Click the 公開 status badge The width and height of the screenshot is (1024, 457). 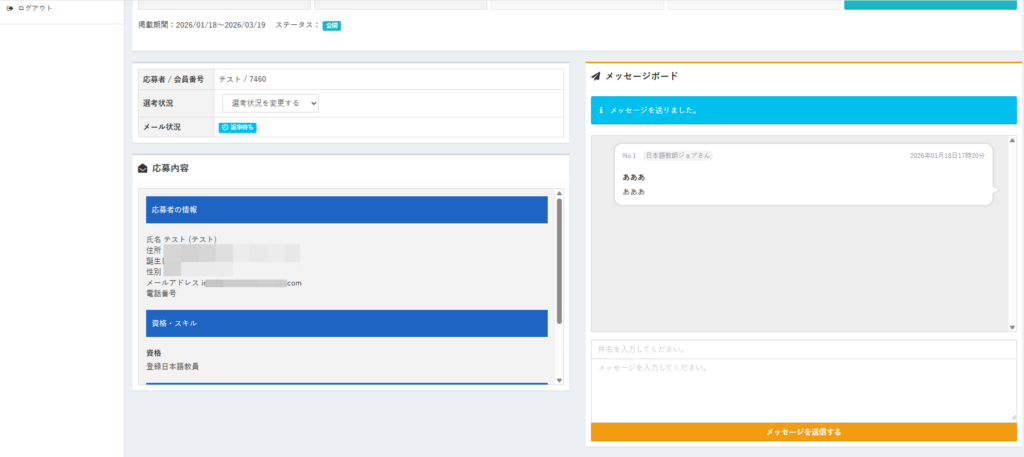click(x=331, y=26)
